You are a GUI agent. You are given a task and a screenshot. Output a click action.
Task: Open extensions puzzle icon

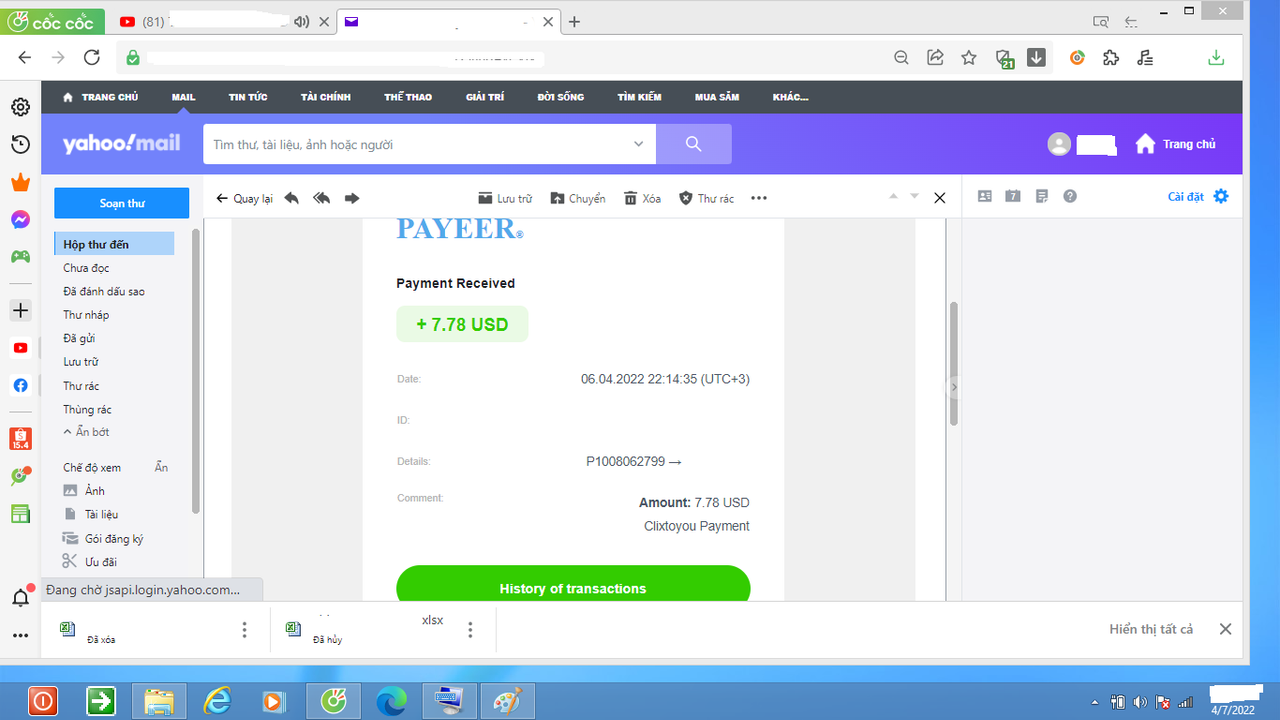coord(1111,58)
